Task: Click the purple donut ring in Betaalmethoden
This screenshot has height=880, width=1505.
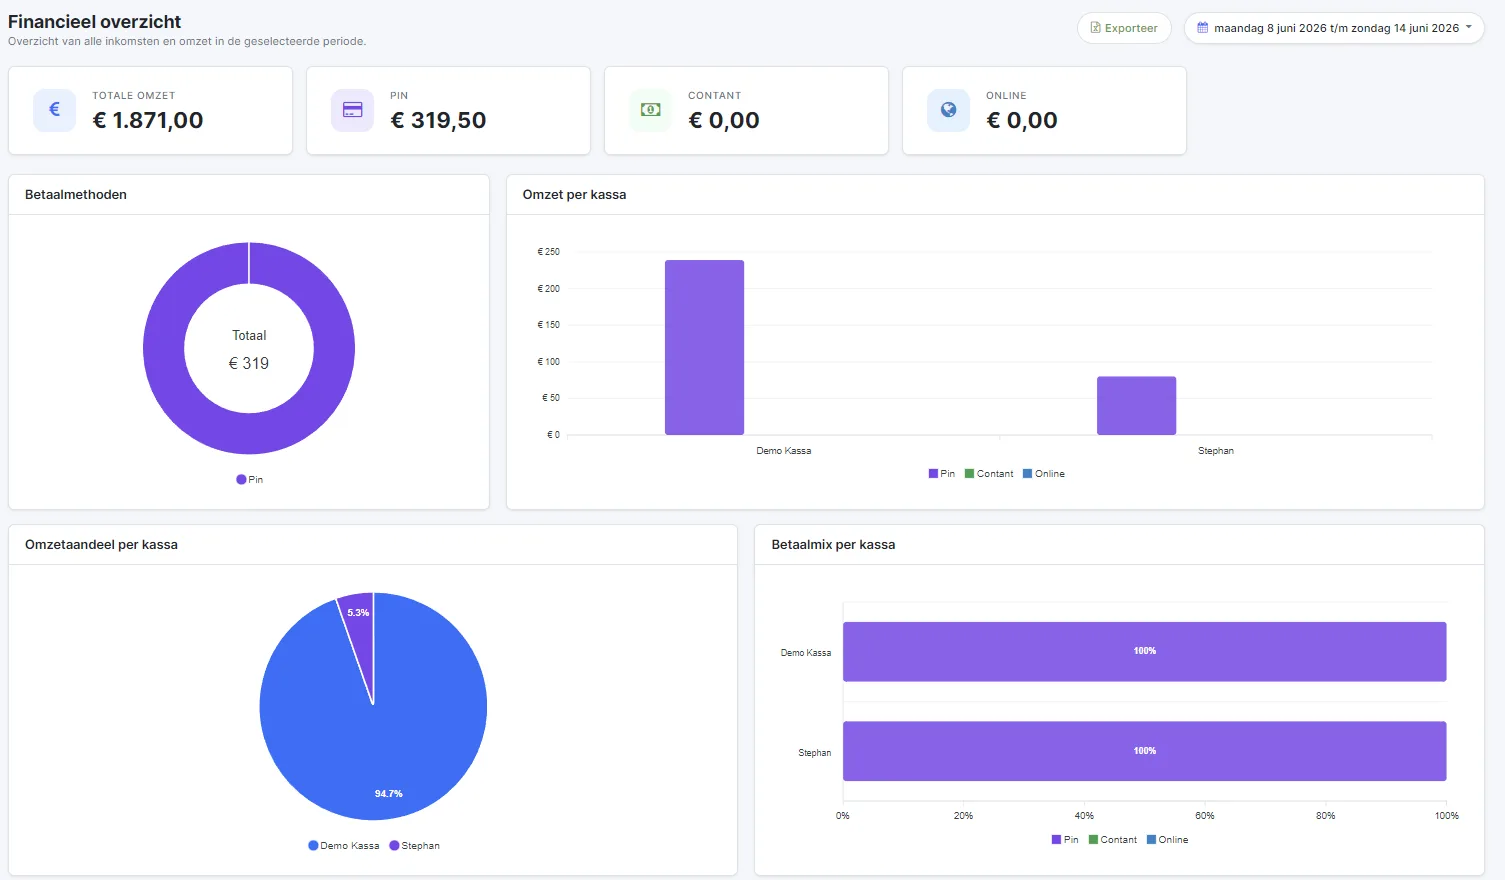Action: [x=164, y=348]
